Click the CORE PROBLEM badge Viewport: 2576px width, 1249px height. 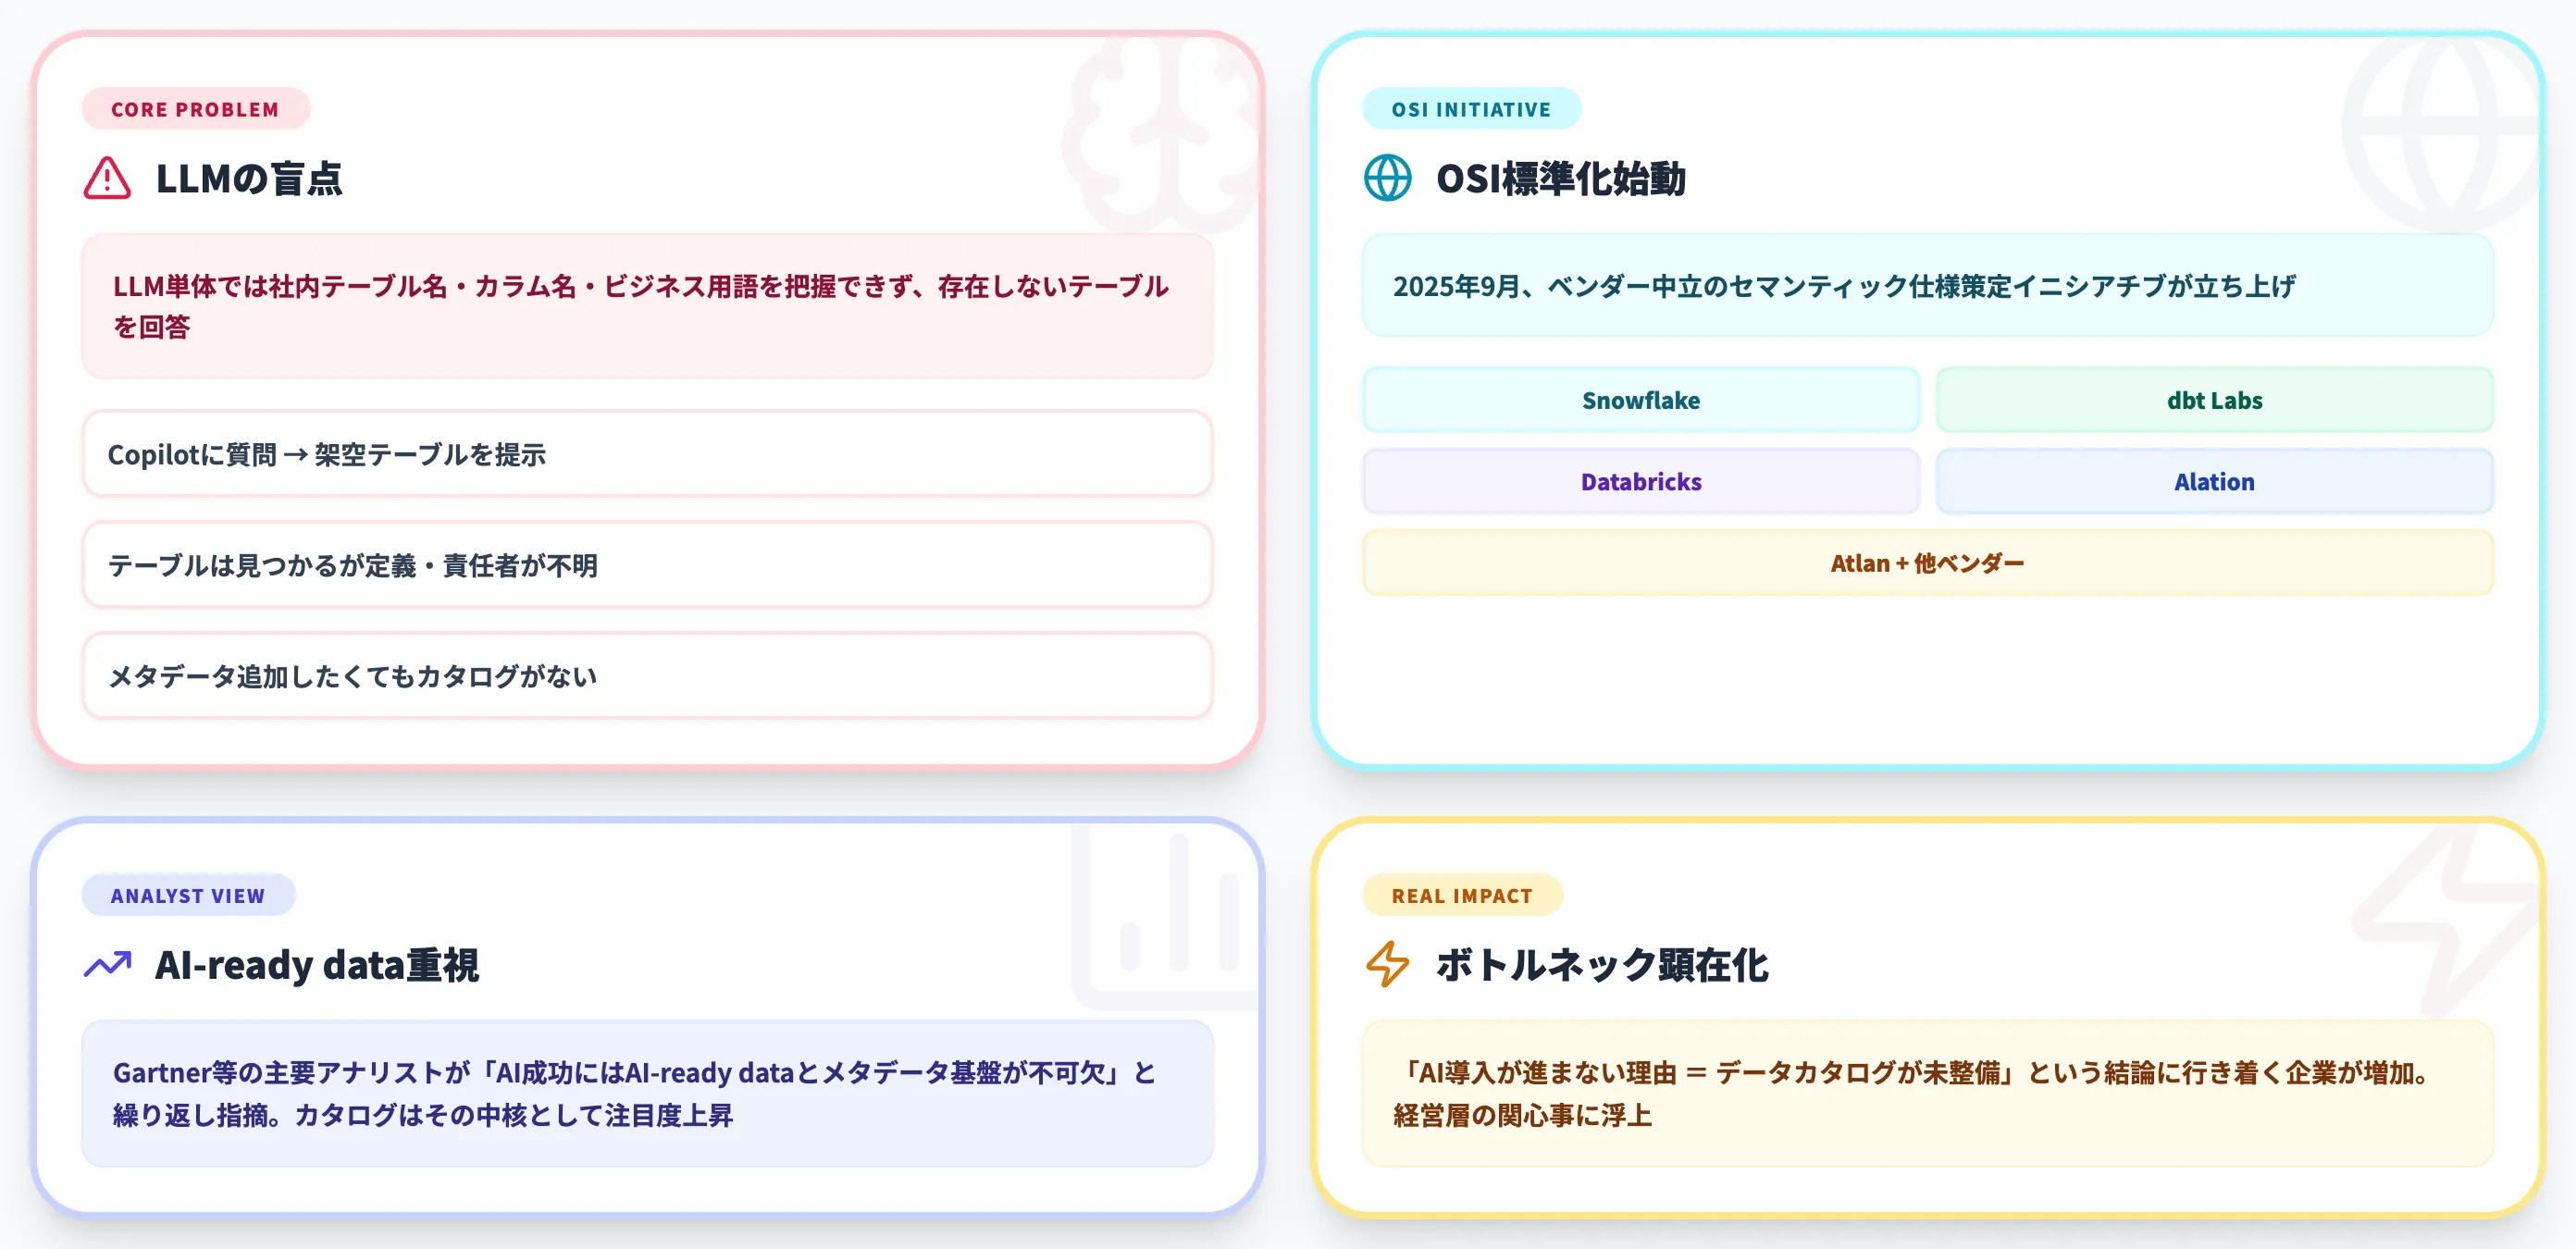click(x=195, y=109)
